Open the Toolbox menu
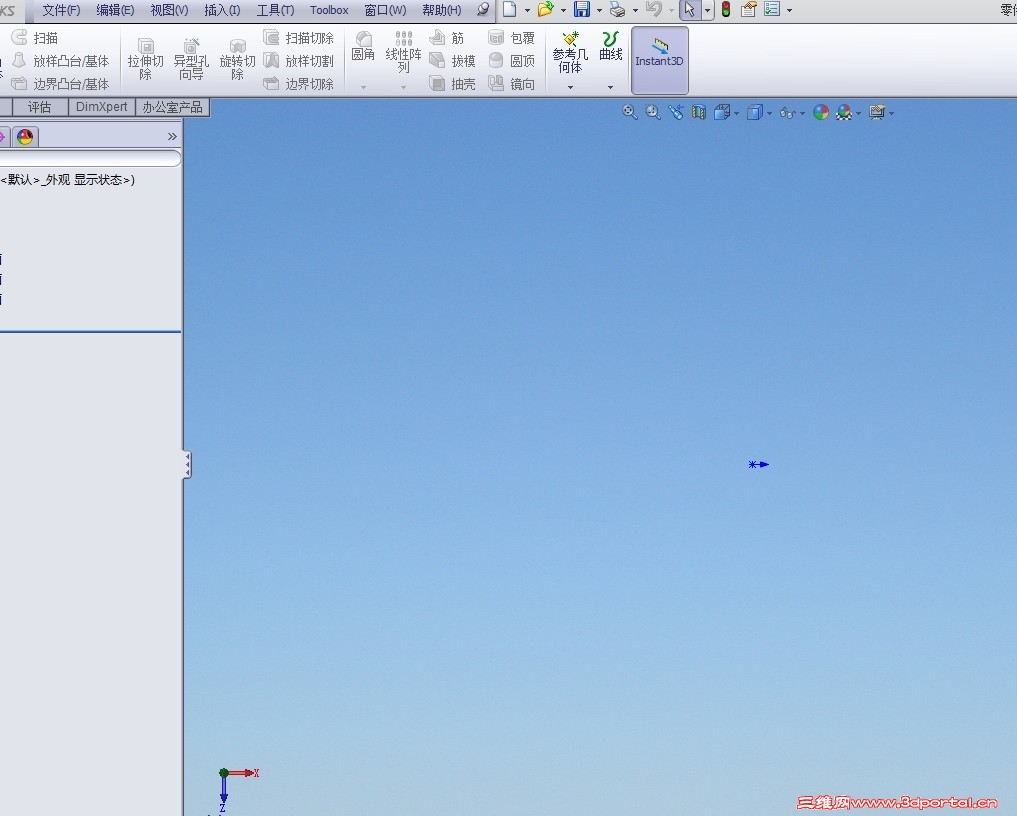Viewport: 1017px width, 816px height. [329, 10]
